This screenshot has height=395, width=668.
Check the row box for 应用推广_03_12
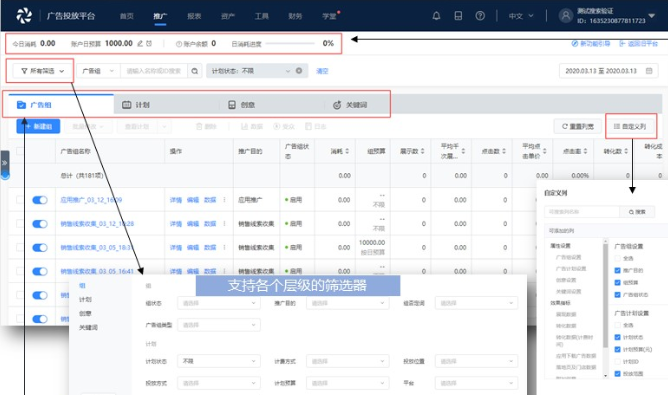[20, 199]
